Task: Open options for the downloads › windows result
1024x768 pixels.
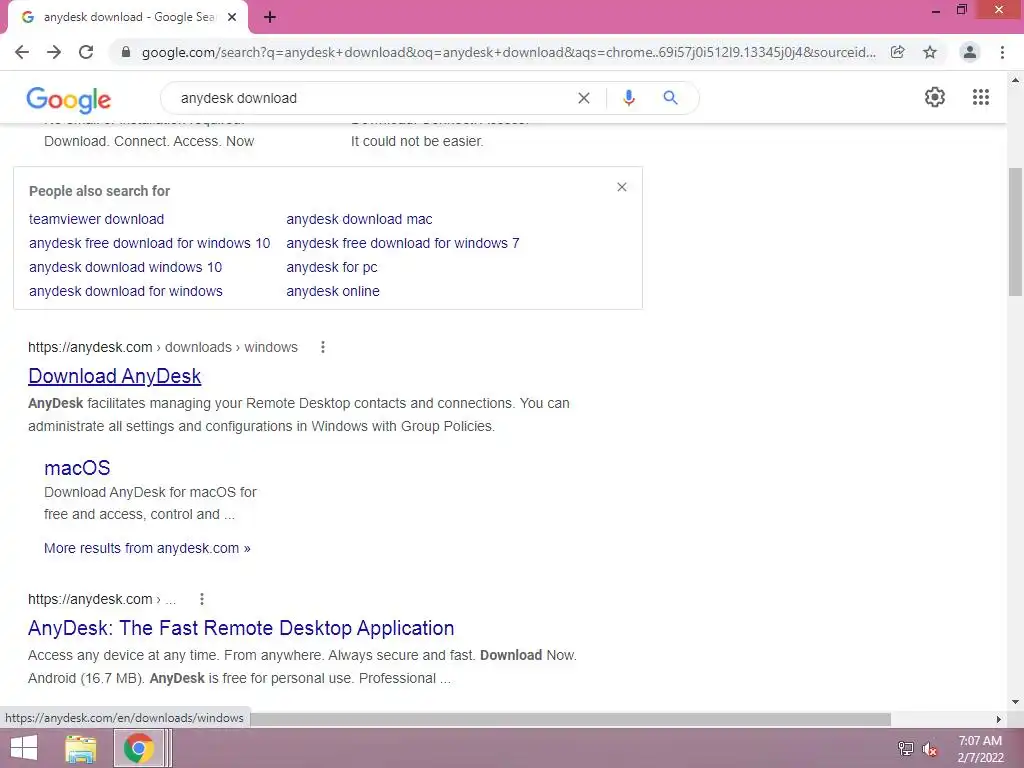Action: coord(323,347)
